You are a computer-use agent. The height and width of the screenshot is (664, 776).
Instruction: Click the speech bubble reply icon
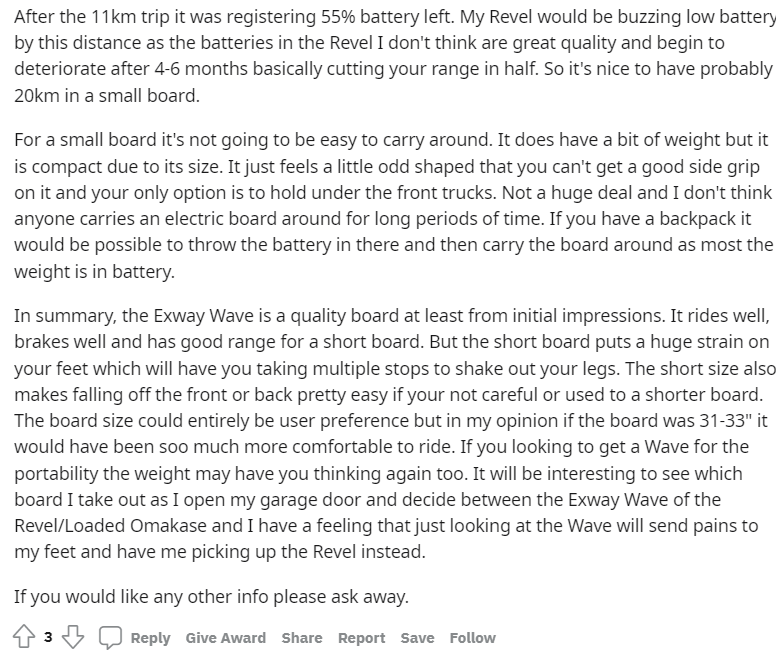coord(110,637)
